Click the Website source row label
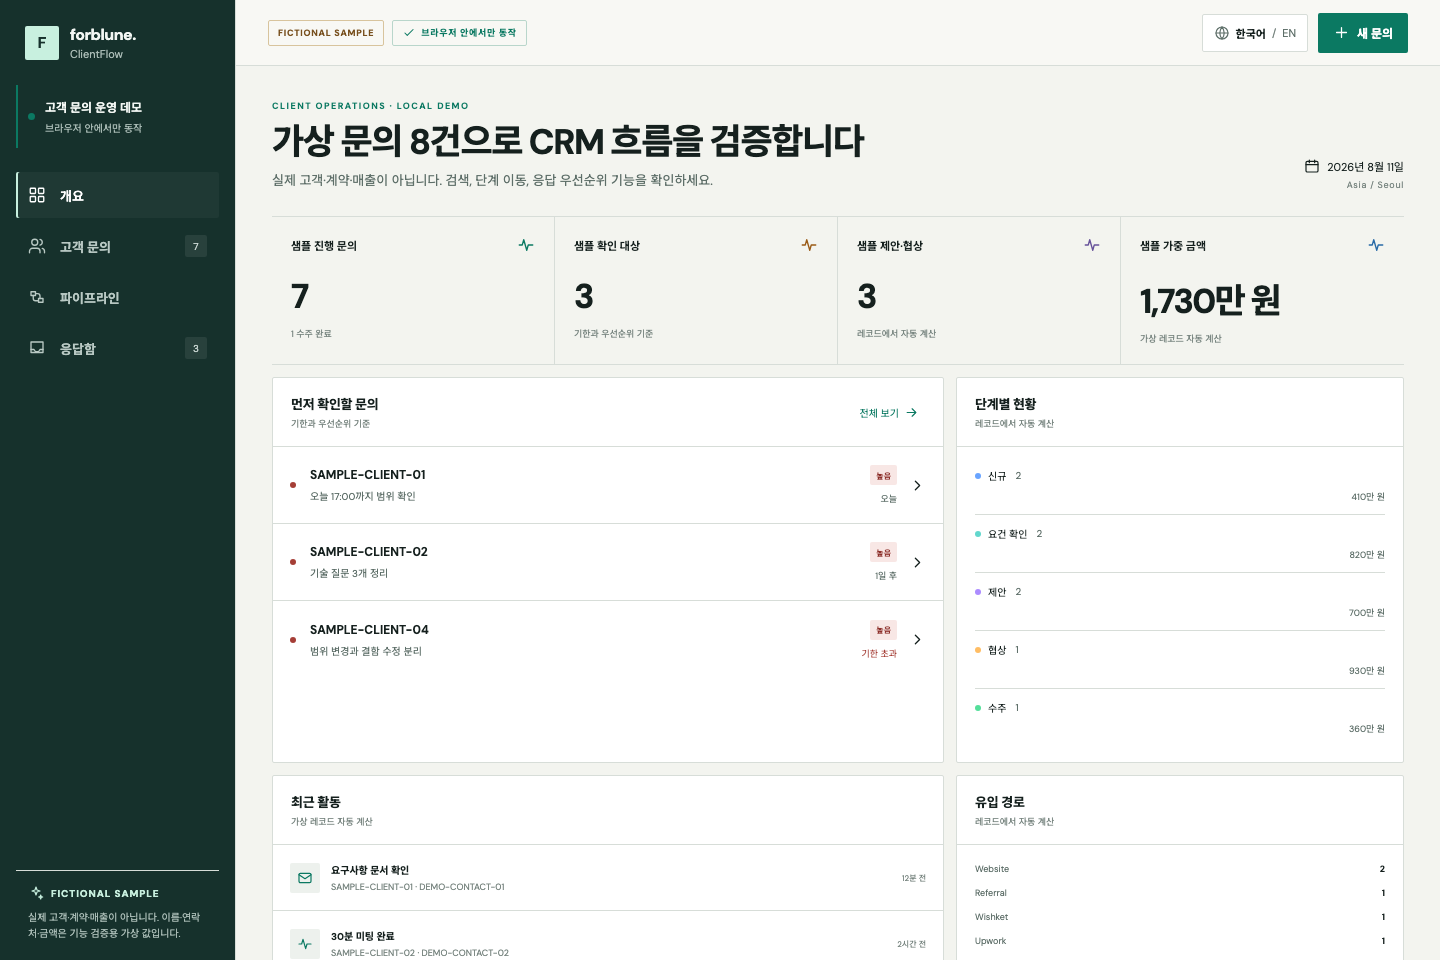The height and width of the screenshot is (960, 1440). click(992, 869)
